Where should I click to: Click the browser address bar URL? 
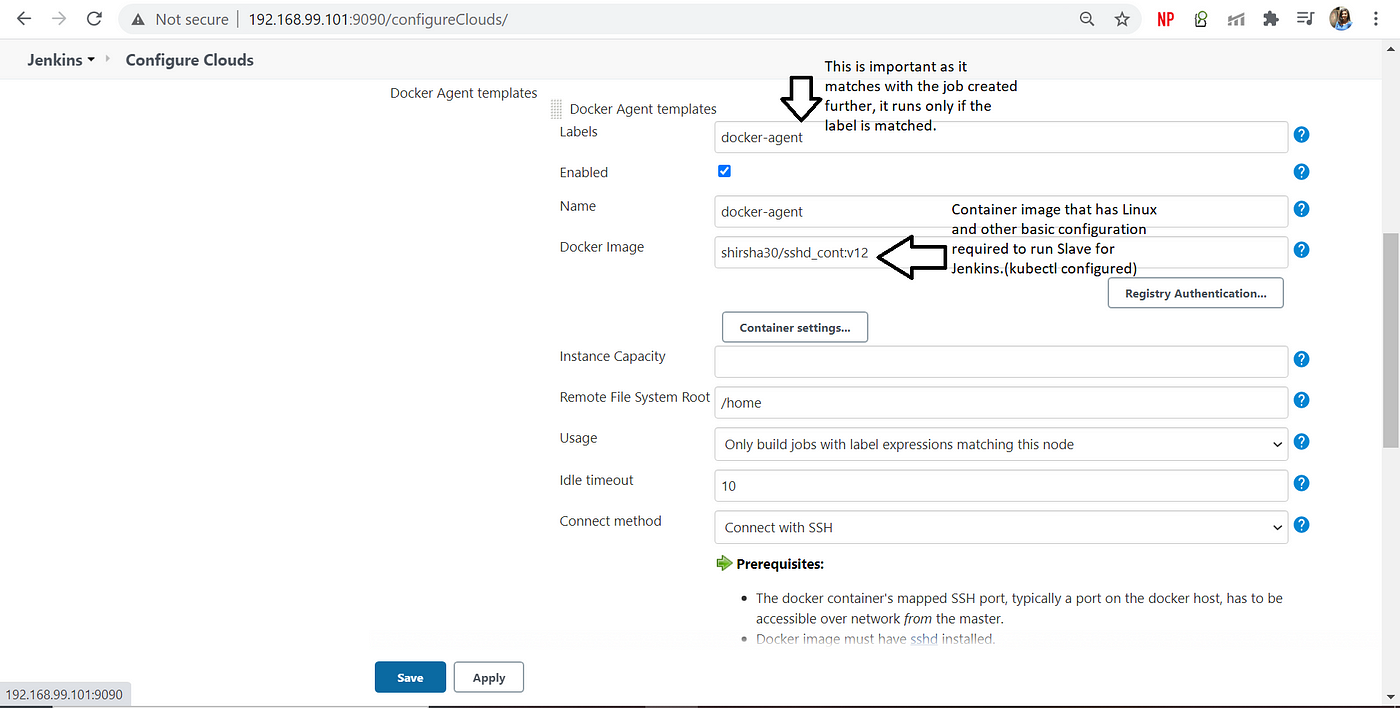tap(379, 19)
